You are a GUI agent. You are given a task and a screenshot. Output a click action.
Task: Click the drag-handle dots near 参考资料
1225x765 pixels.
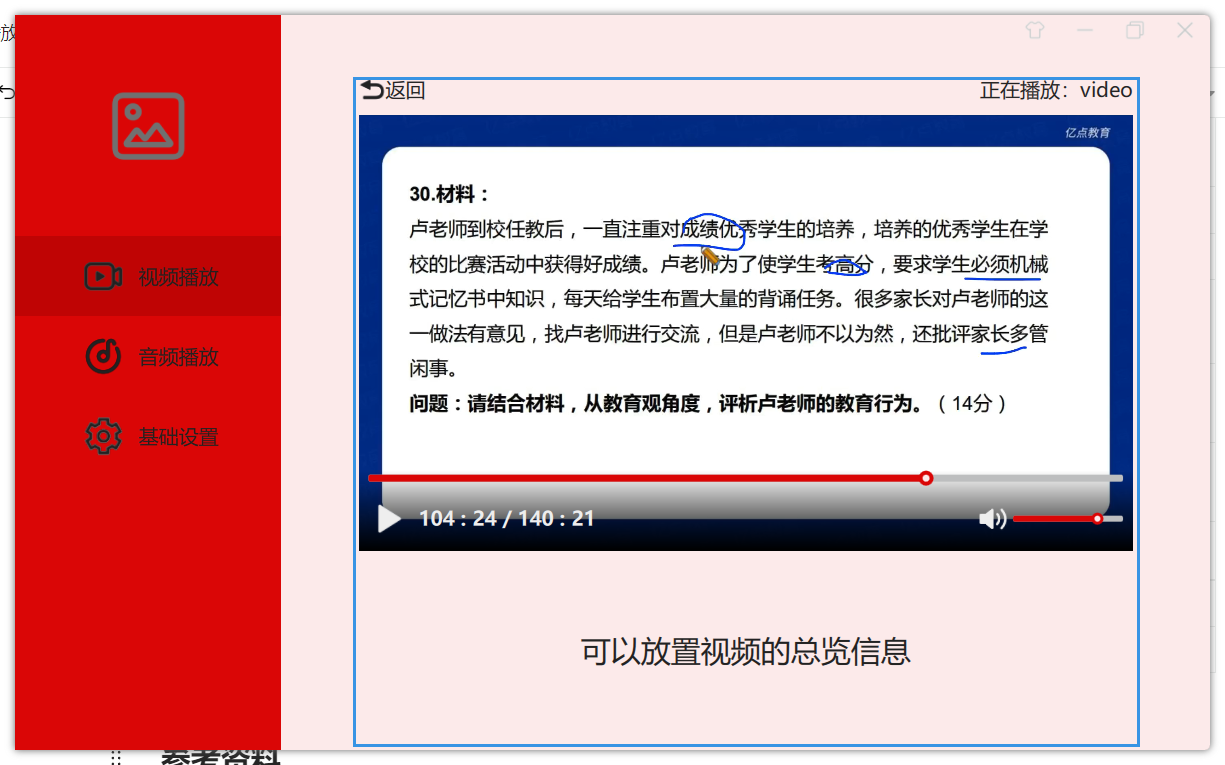[116, 758]
